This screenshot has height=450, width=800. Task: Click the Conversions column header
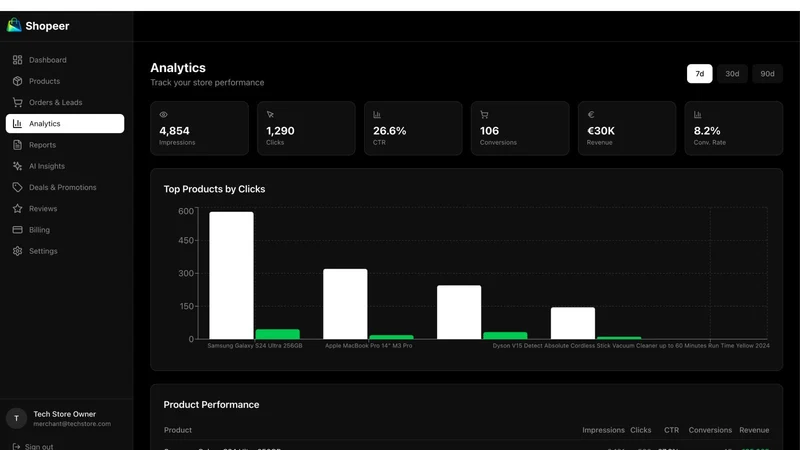tap(710, 430)
